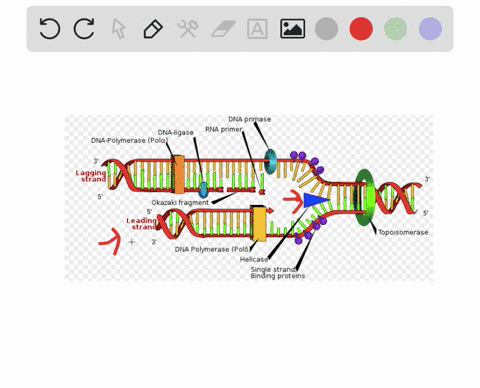Screen dimensions: 480x388
Task: Open the crossed tools icon
Action: (188, 29)
